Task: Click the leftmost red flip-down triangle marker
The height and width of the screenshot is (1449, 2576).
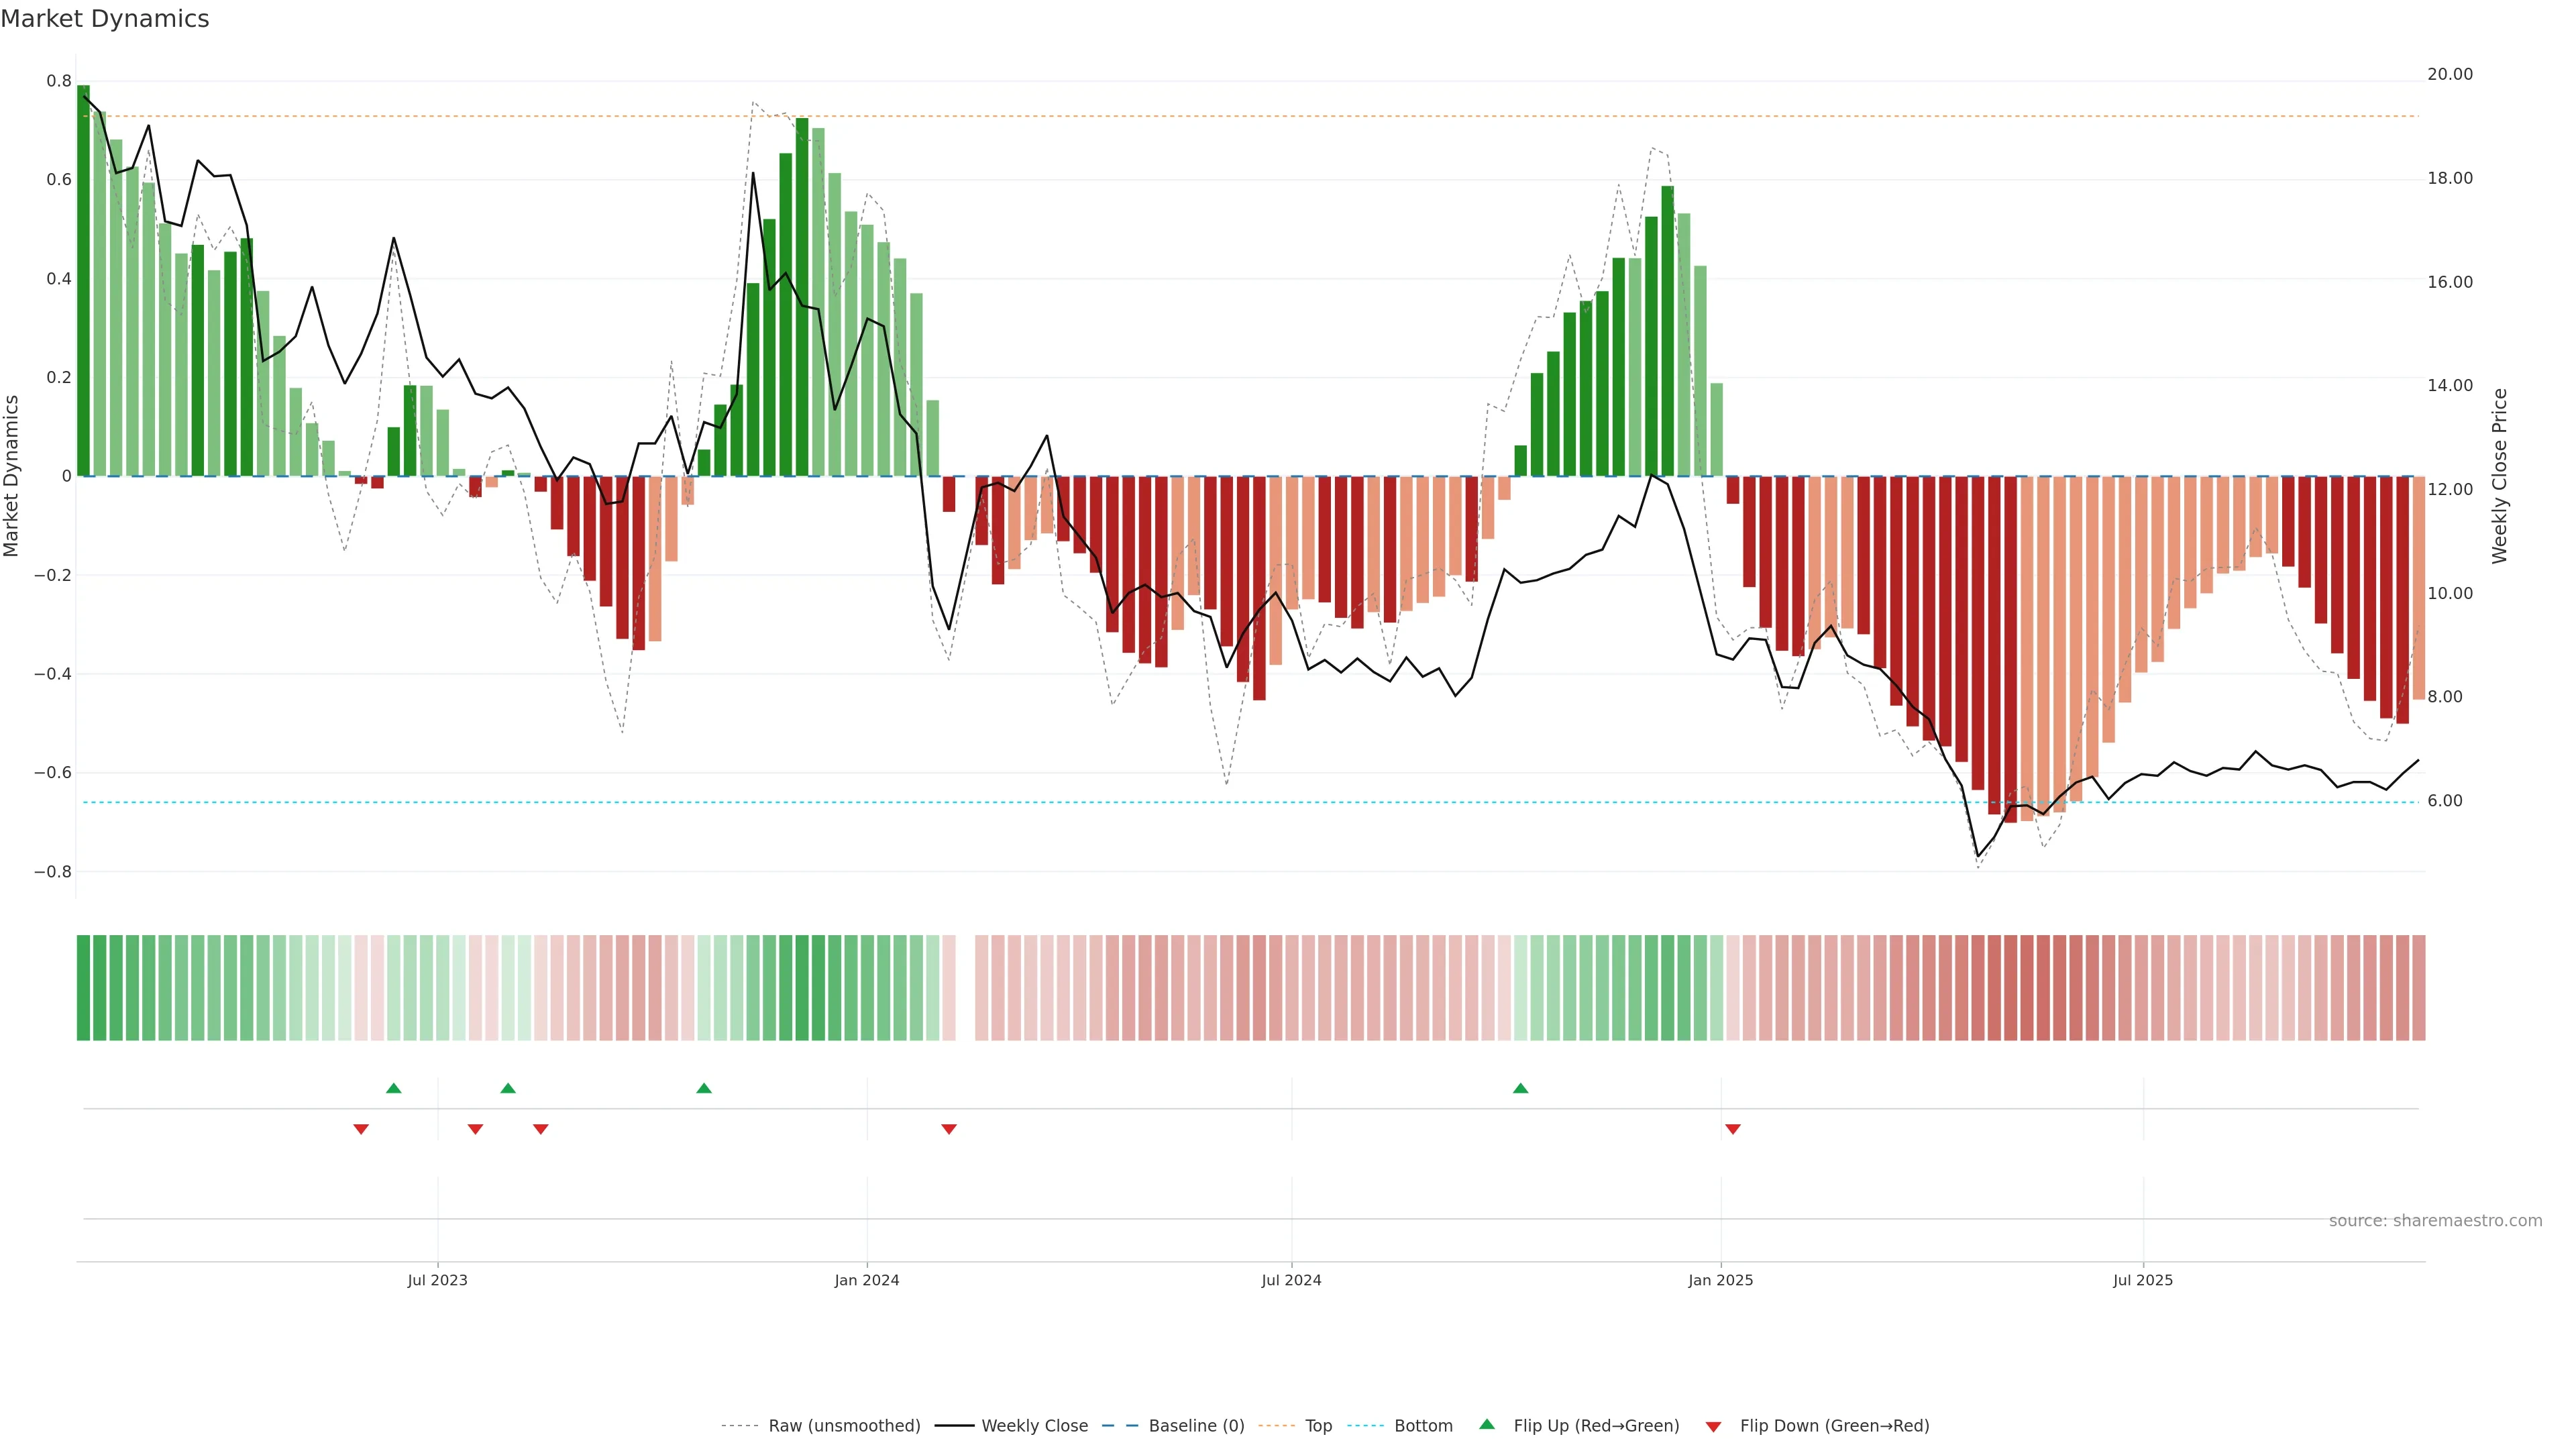Action: coord(361,1129)
